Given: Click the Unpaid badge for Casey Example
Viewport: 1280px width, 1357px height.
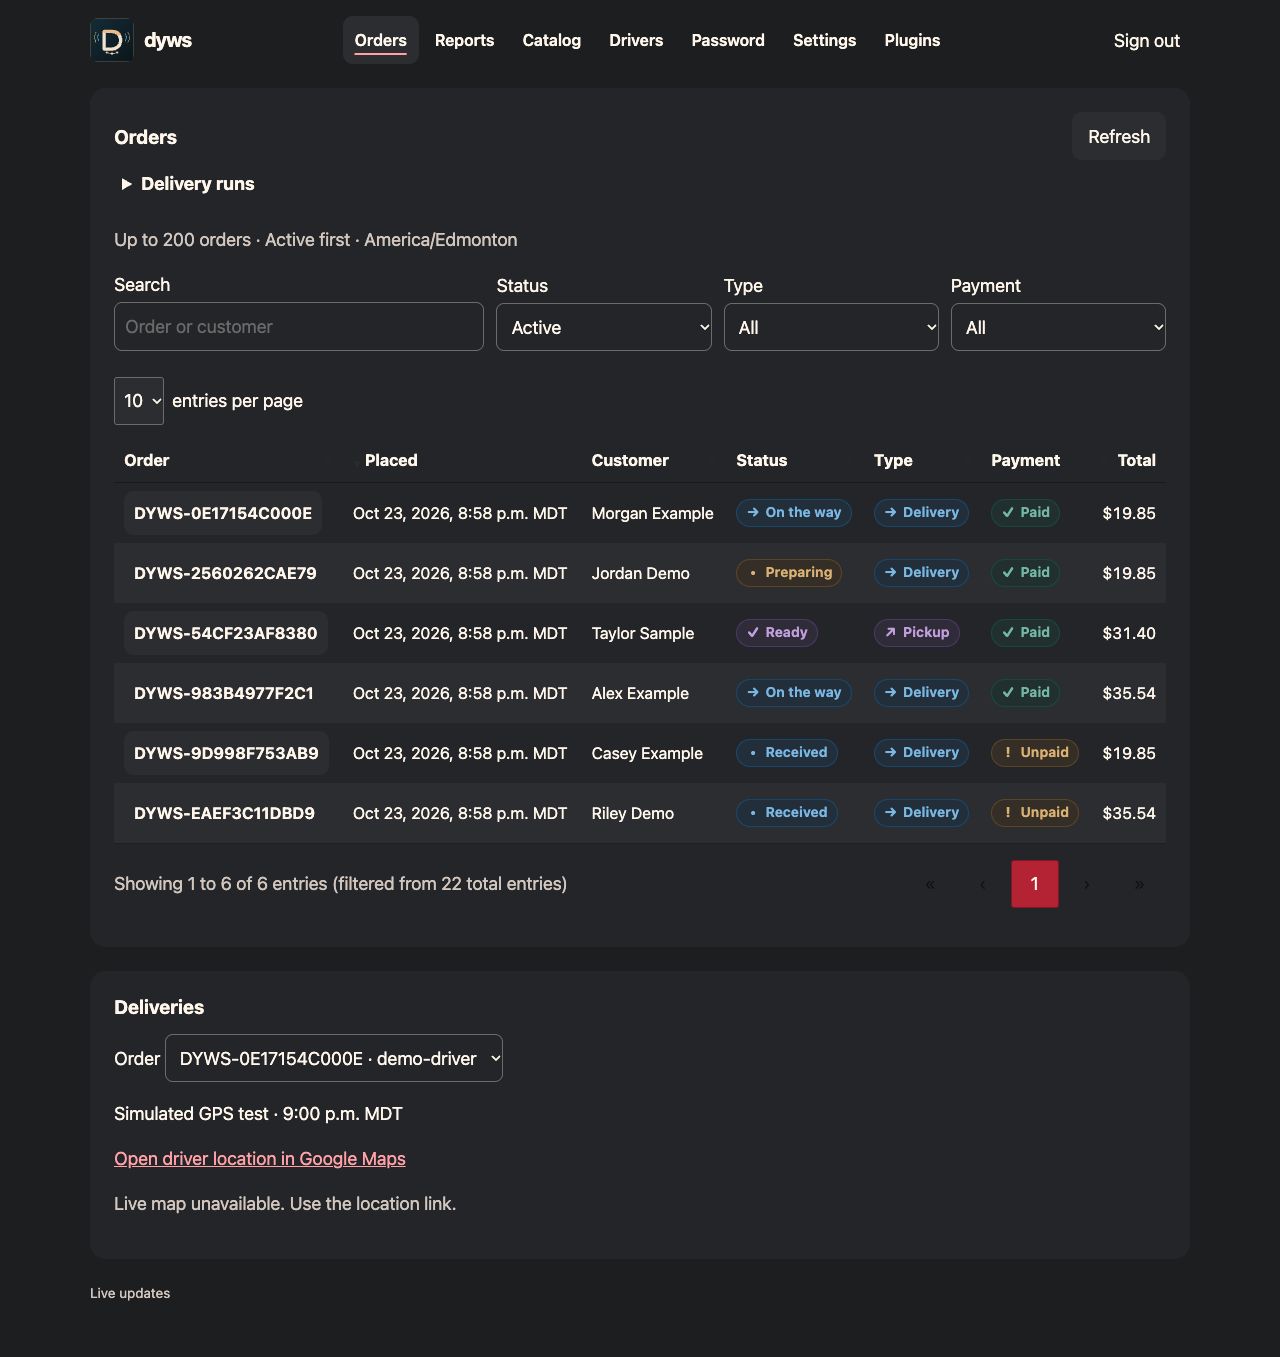Looking at the screenshot, I should (x=1035, y=753).
